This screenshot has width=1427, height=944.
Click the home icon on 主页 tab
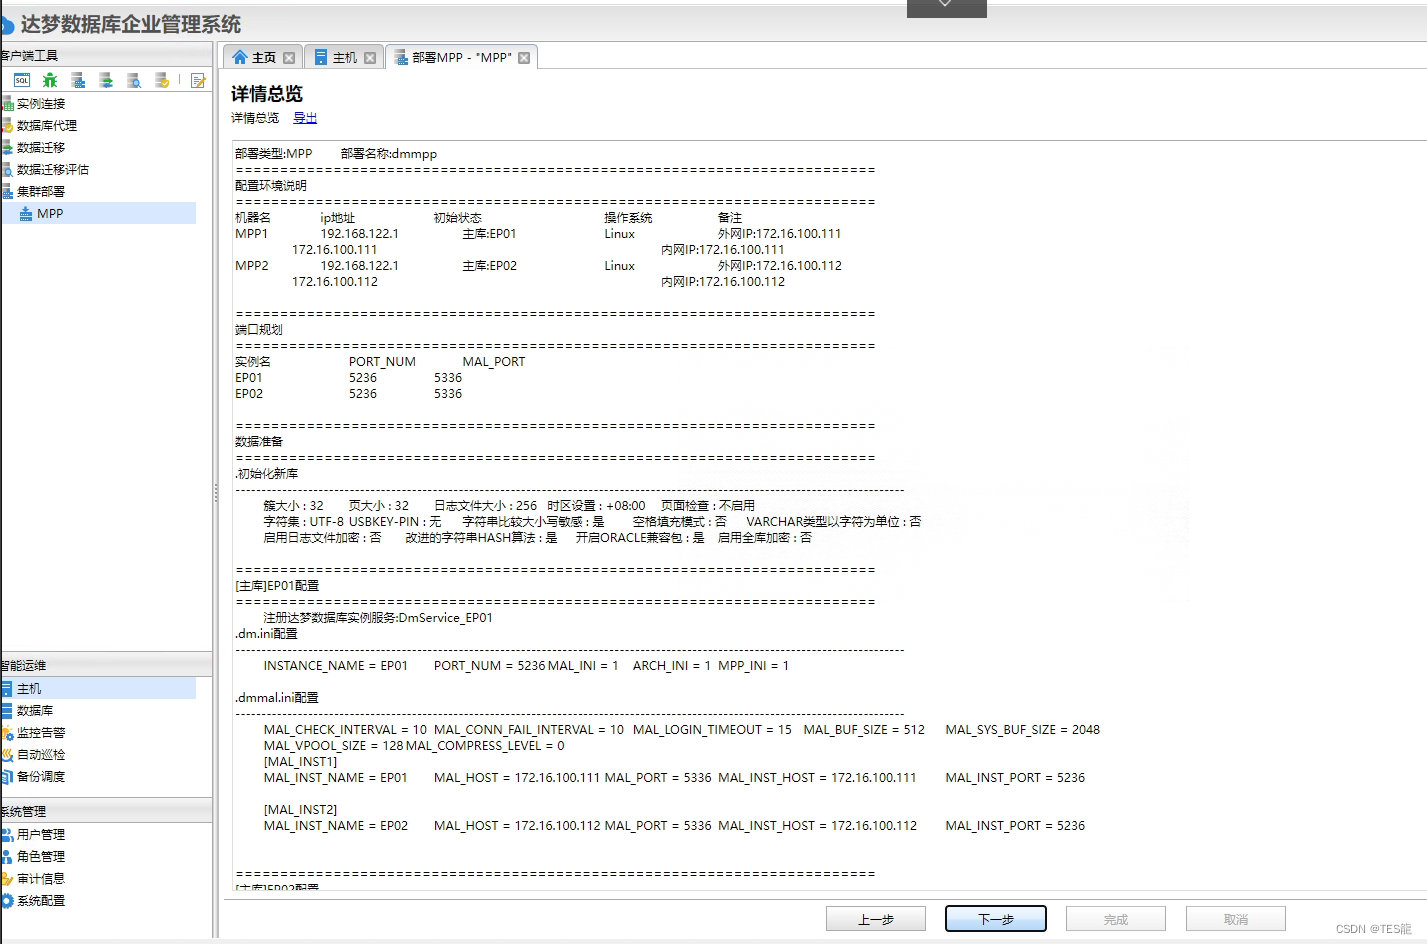[240, 57]
